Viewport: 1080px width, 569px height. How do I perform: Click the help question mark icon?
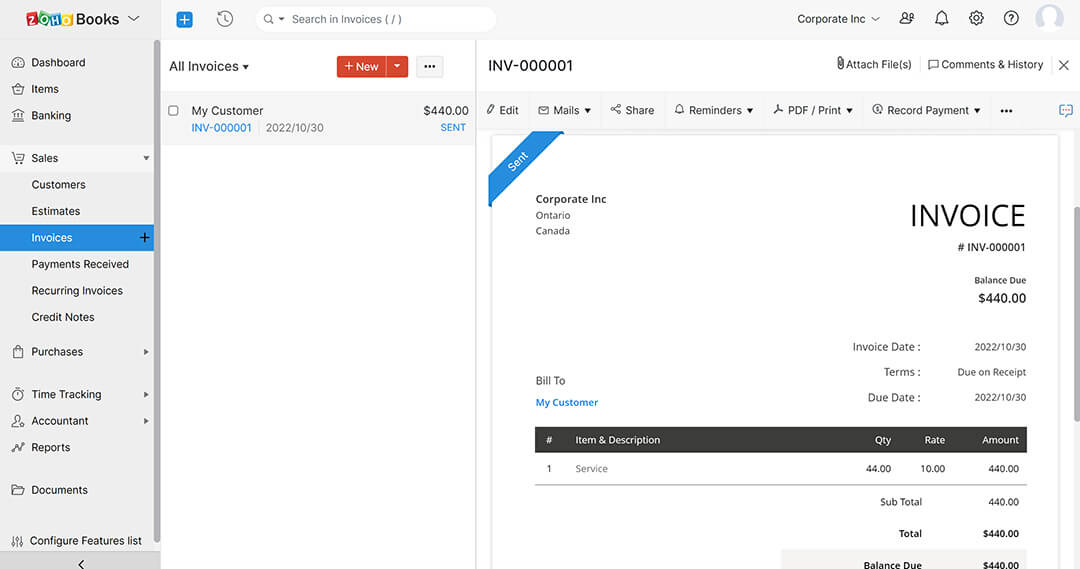click(1011, 19)
